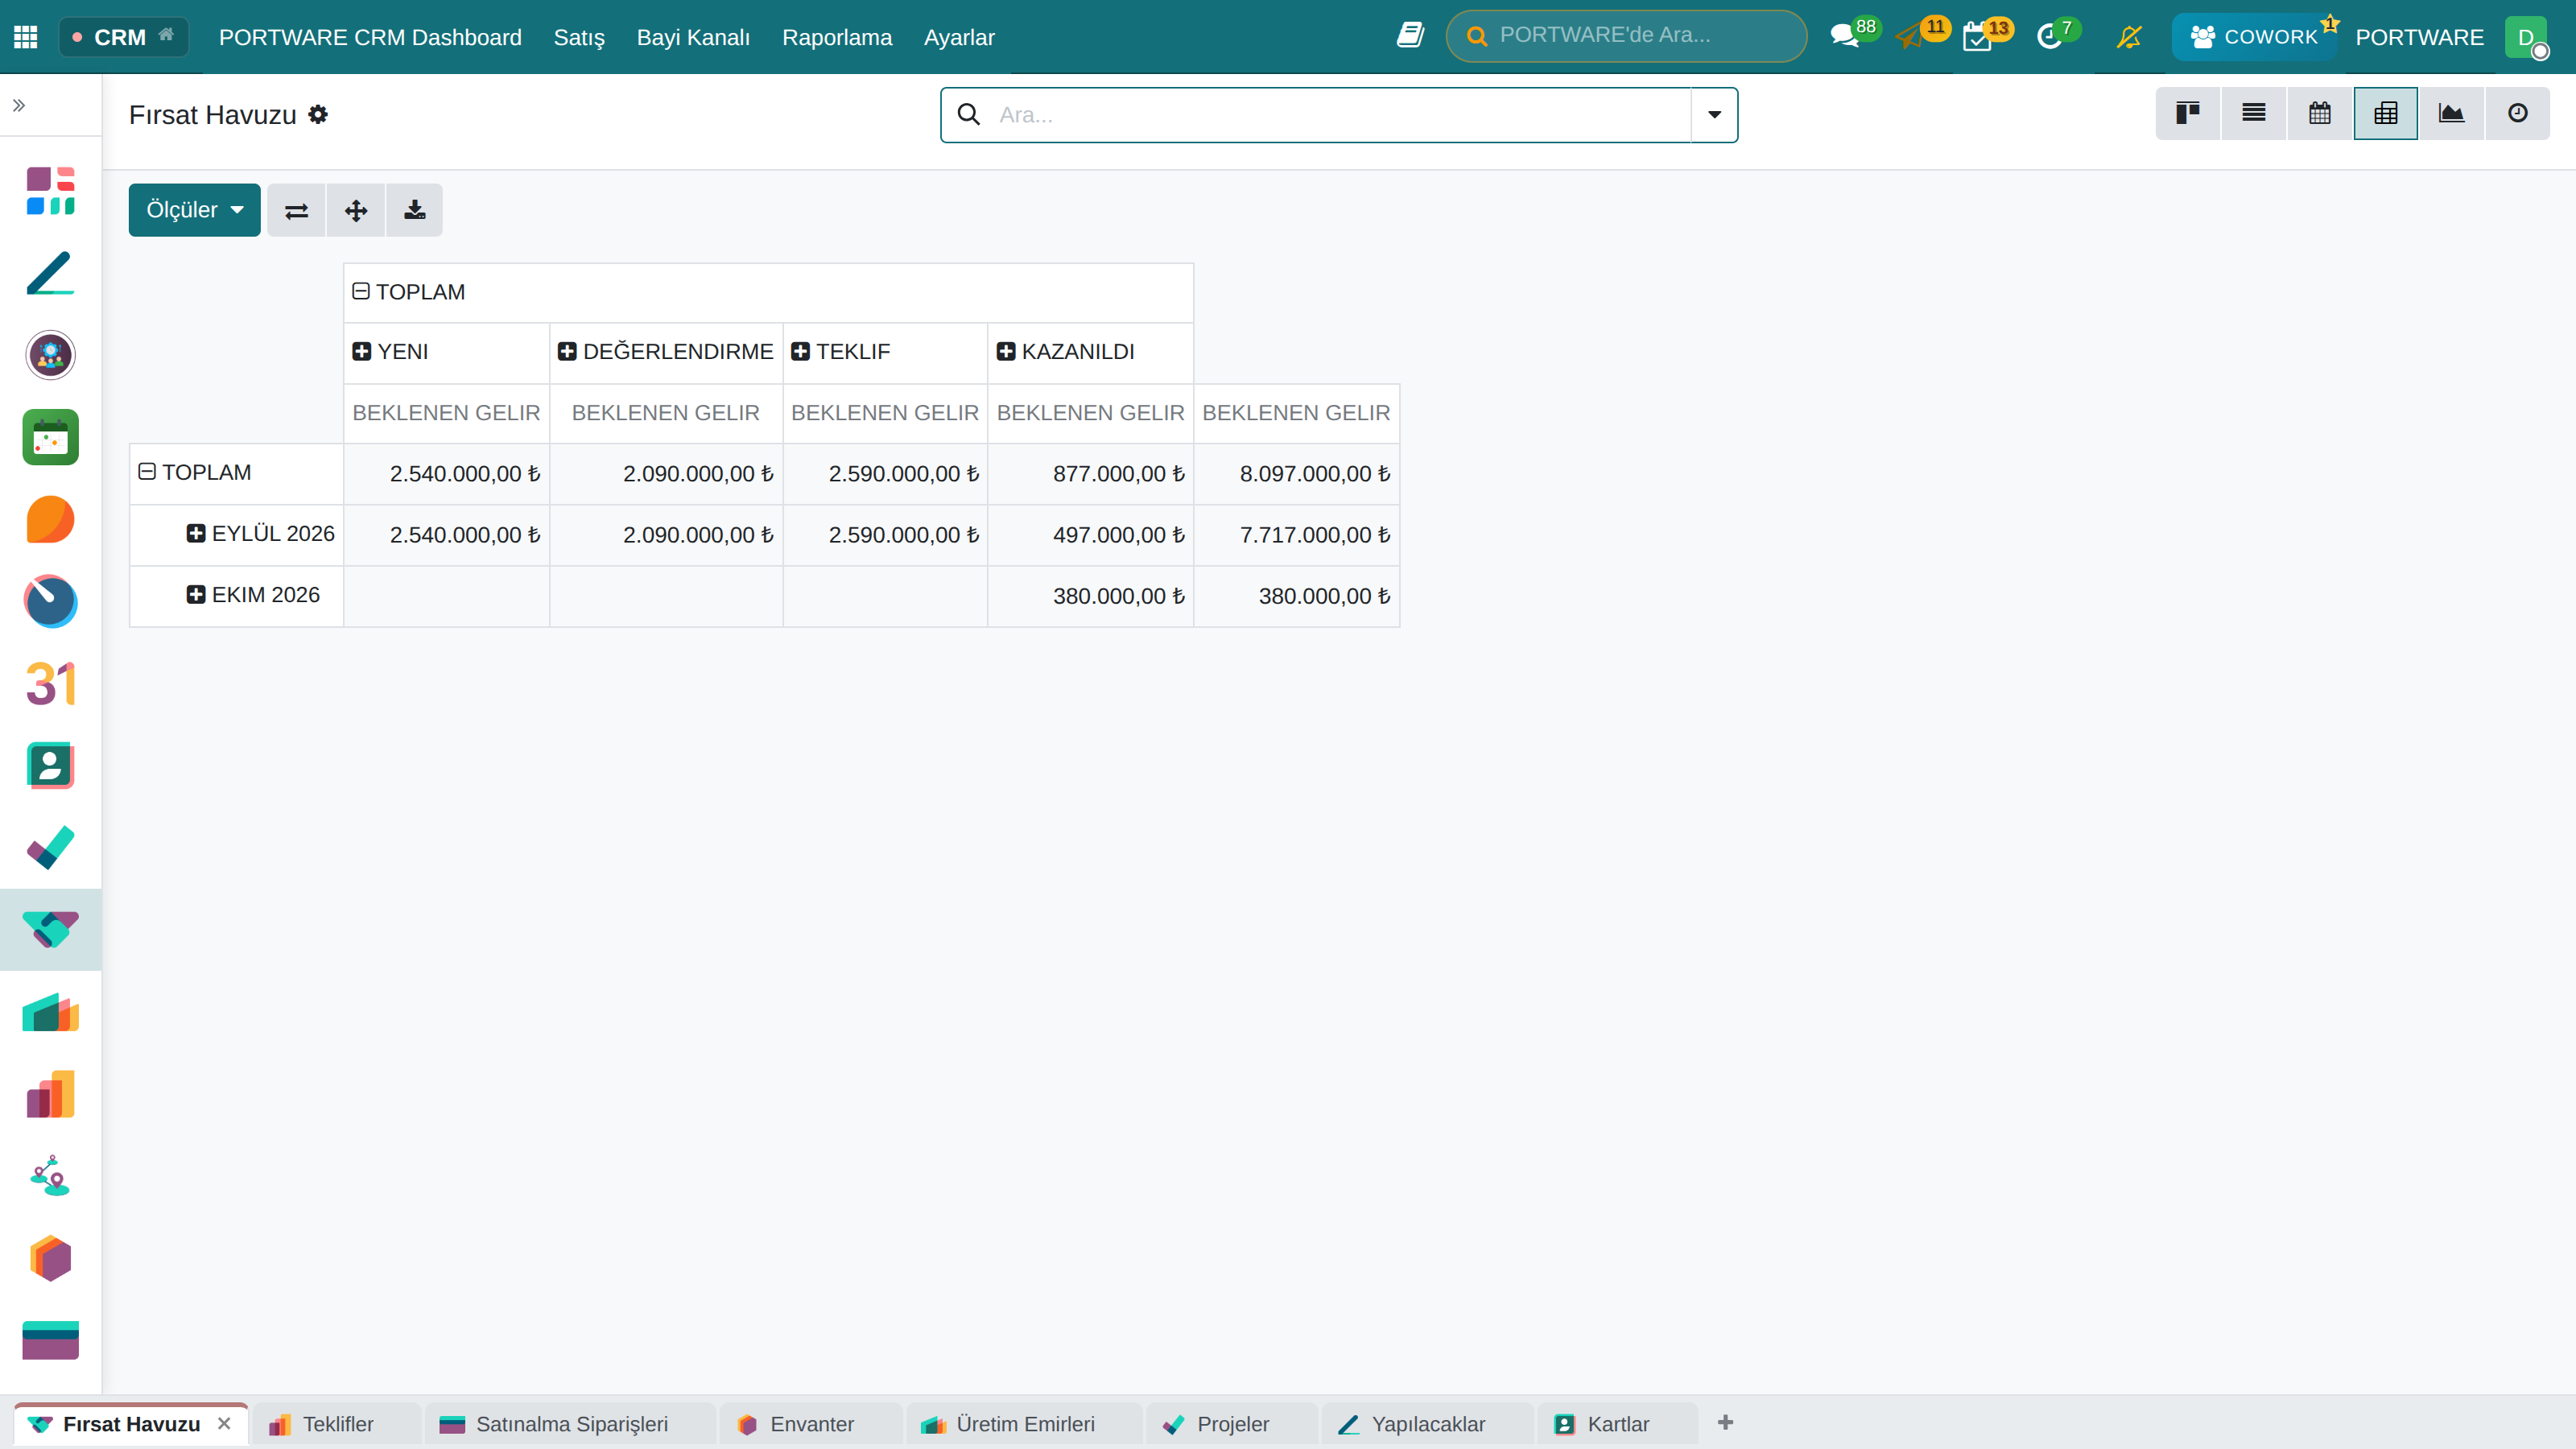Expand the EYLÜL 2026 row
The height and width of the screenshot is (1449, 2576).
point(196,533)
